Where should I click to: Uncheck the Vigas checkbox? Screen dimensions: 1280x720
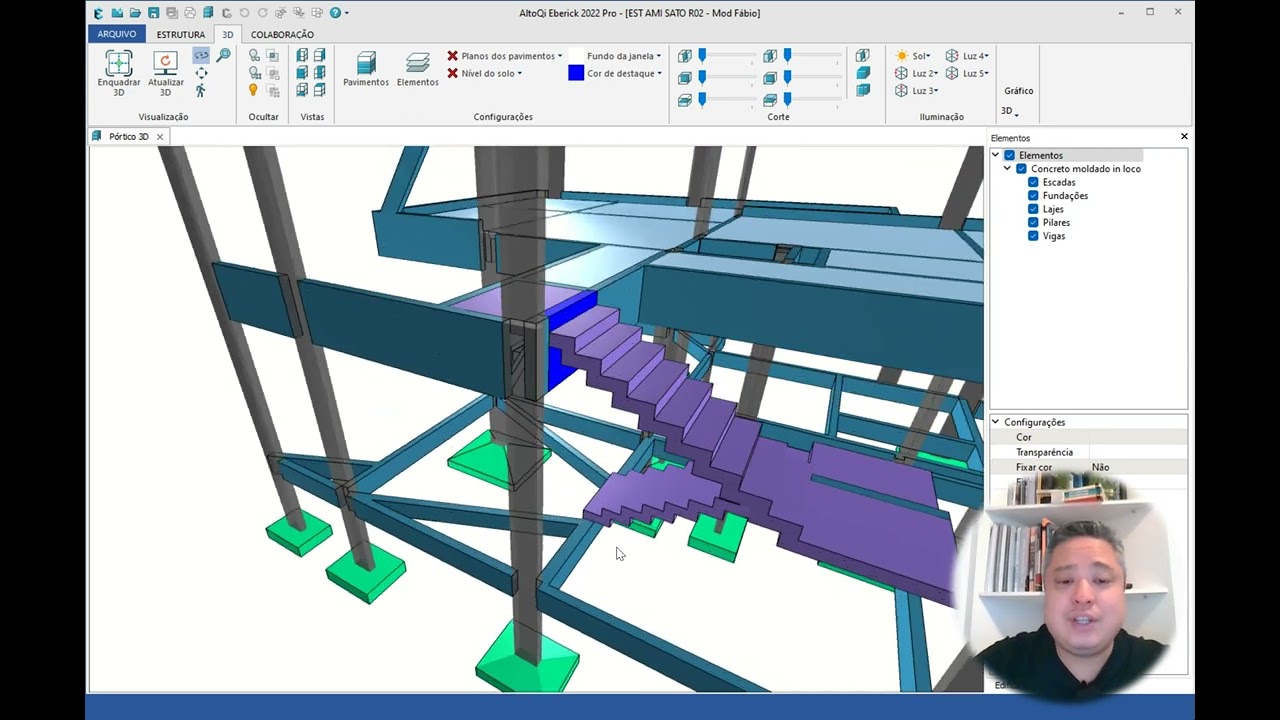tap(1033, 236)
